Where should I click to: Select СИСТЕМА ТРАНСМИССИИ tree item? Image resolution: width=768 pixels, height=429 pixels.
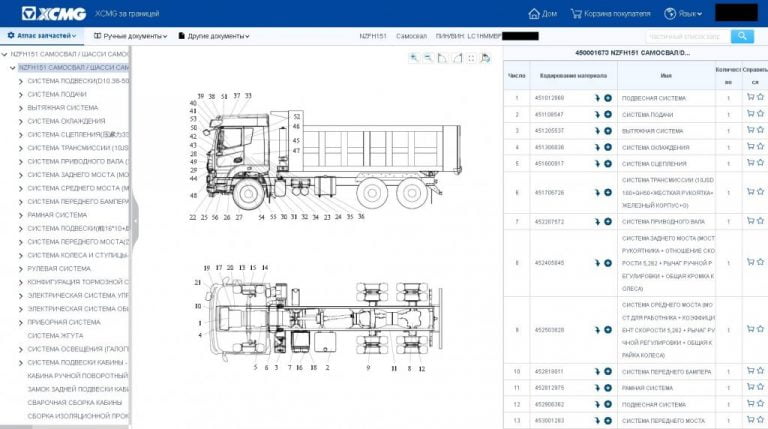click(78, 148)
